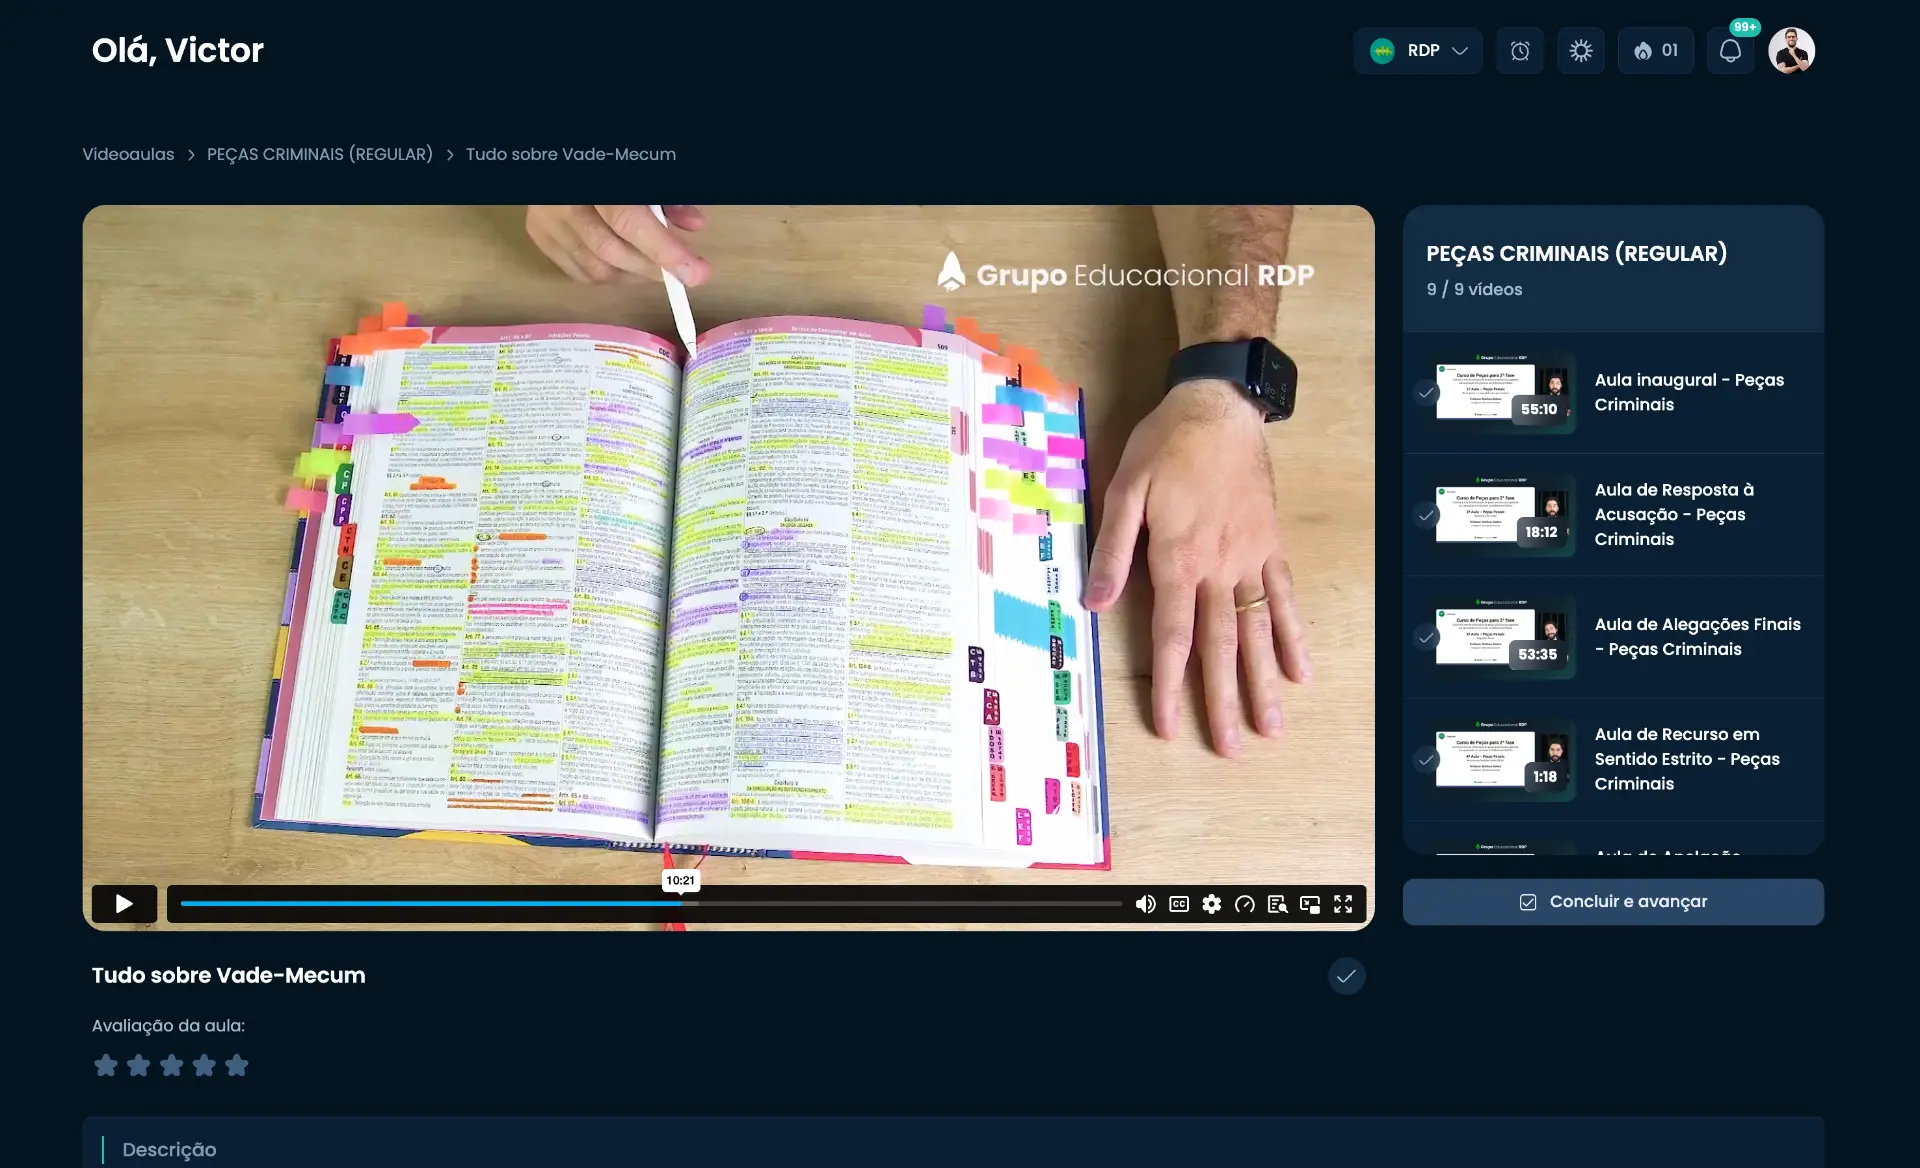Open user profile avatar

[1791, 51]
